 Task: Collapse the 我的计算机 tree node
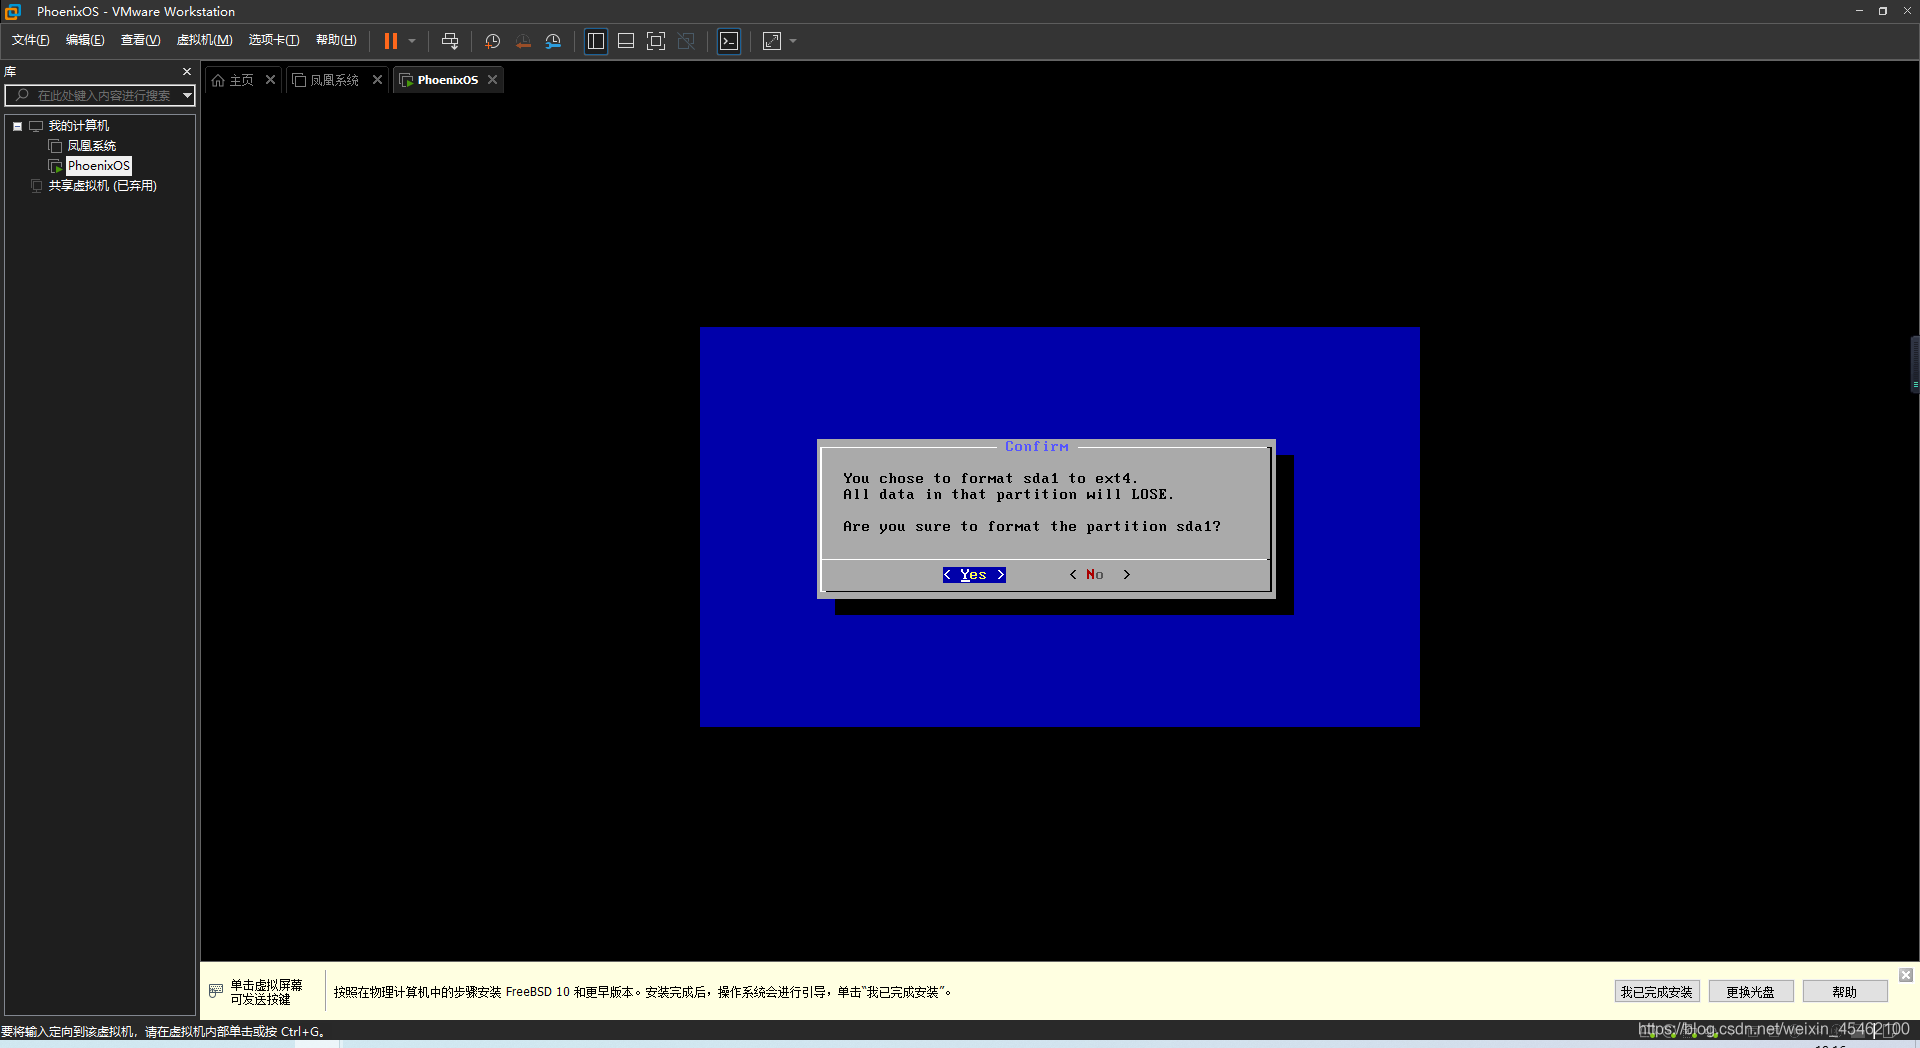click(x=17, y=126)
